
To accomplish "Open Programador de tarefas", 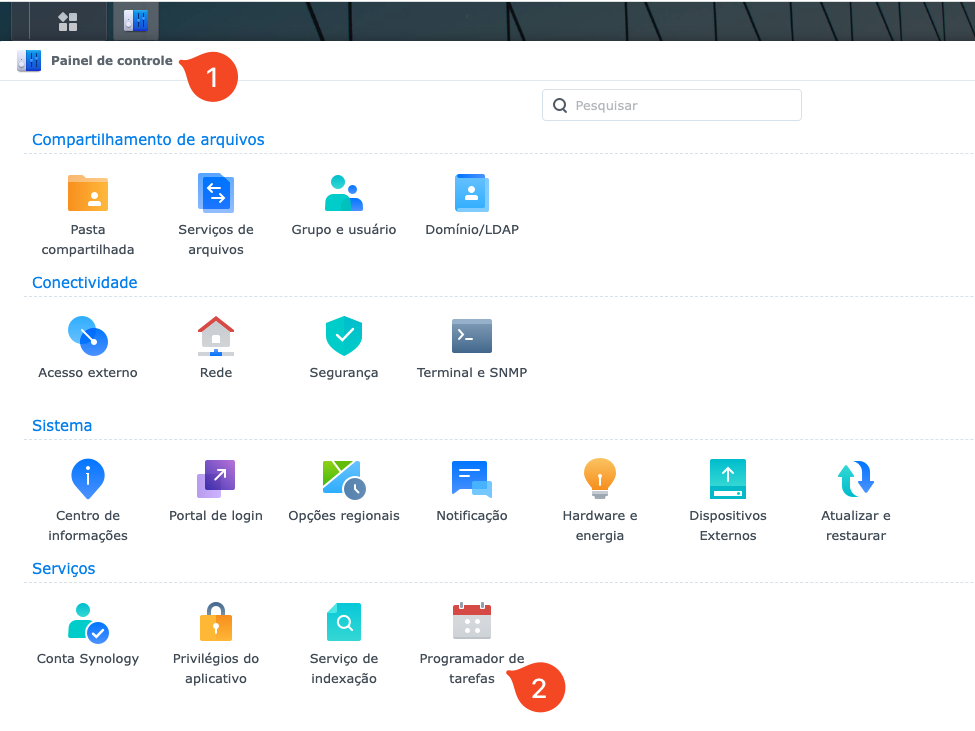I will tap(472, 623).
